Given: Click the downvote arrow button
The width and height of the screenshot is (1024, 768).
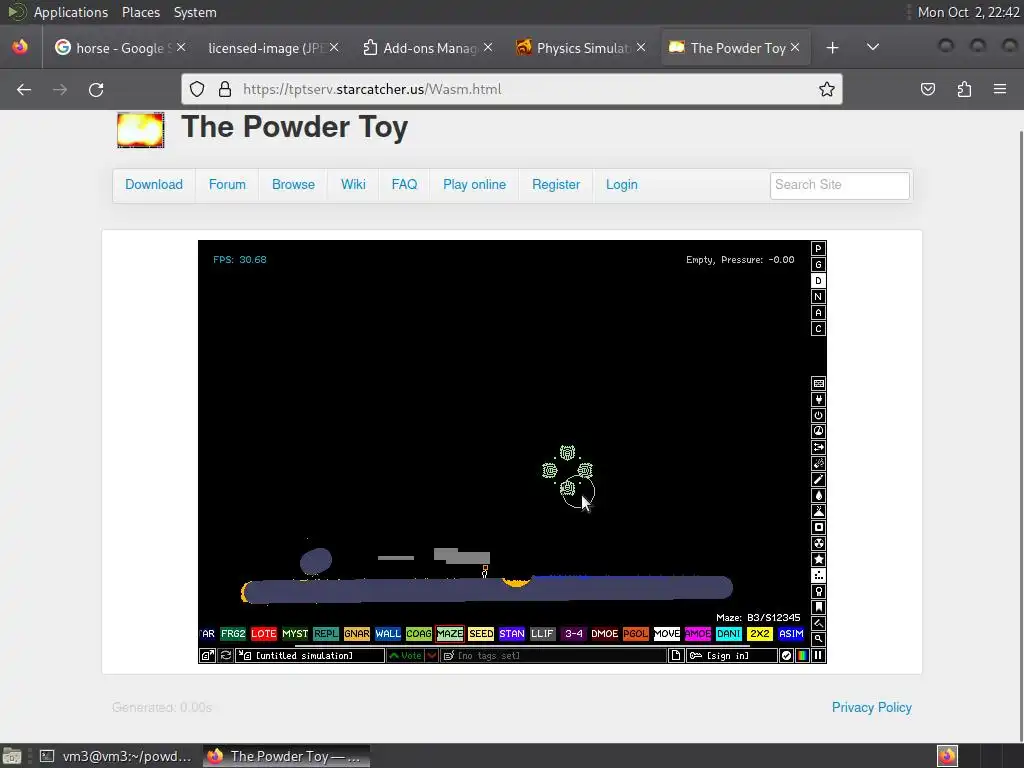Looking at the screenshot, I should (432, 656).
